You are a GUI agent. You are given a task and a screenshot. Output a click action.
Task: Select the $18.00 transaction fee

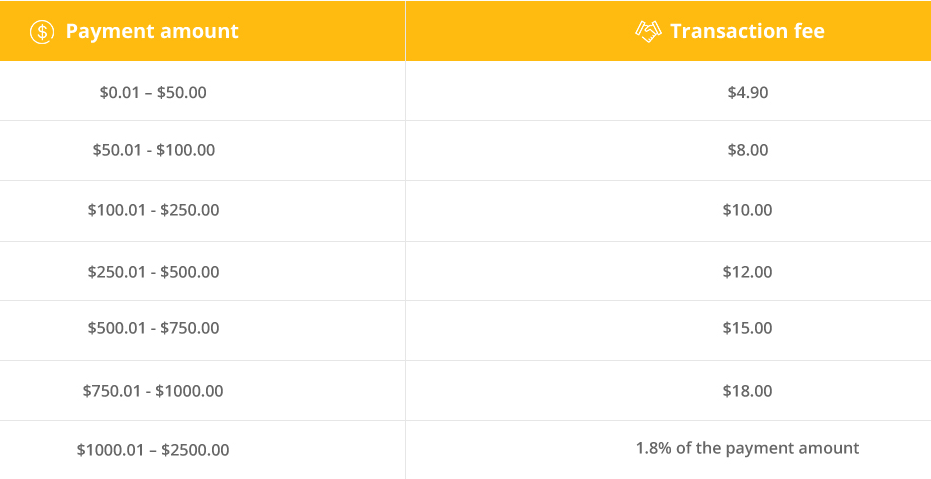tap(747, 391)
